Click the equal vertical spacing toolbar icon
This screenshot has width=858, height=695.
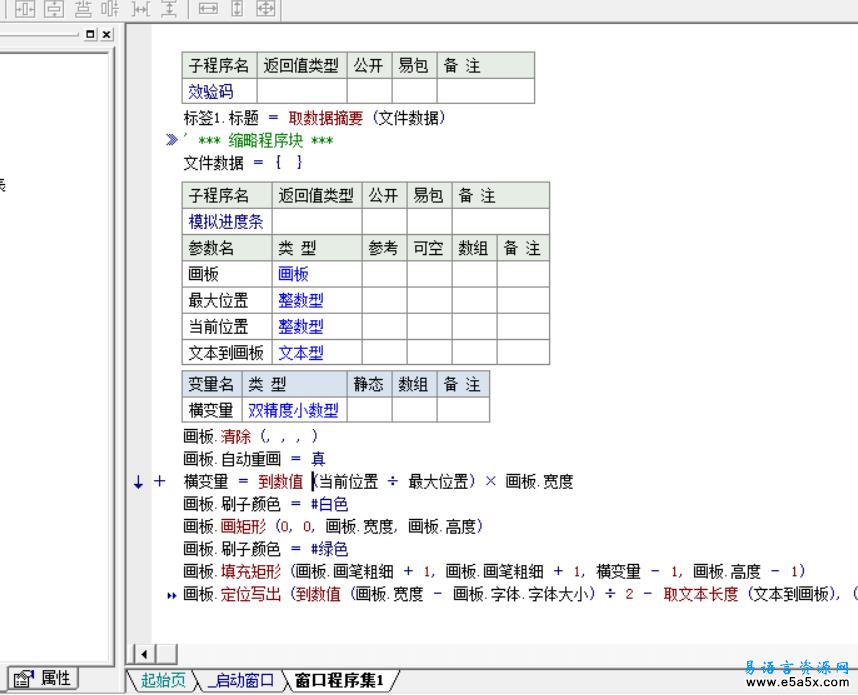coord(169,8)
